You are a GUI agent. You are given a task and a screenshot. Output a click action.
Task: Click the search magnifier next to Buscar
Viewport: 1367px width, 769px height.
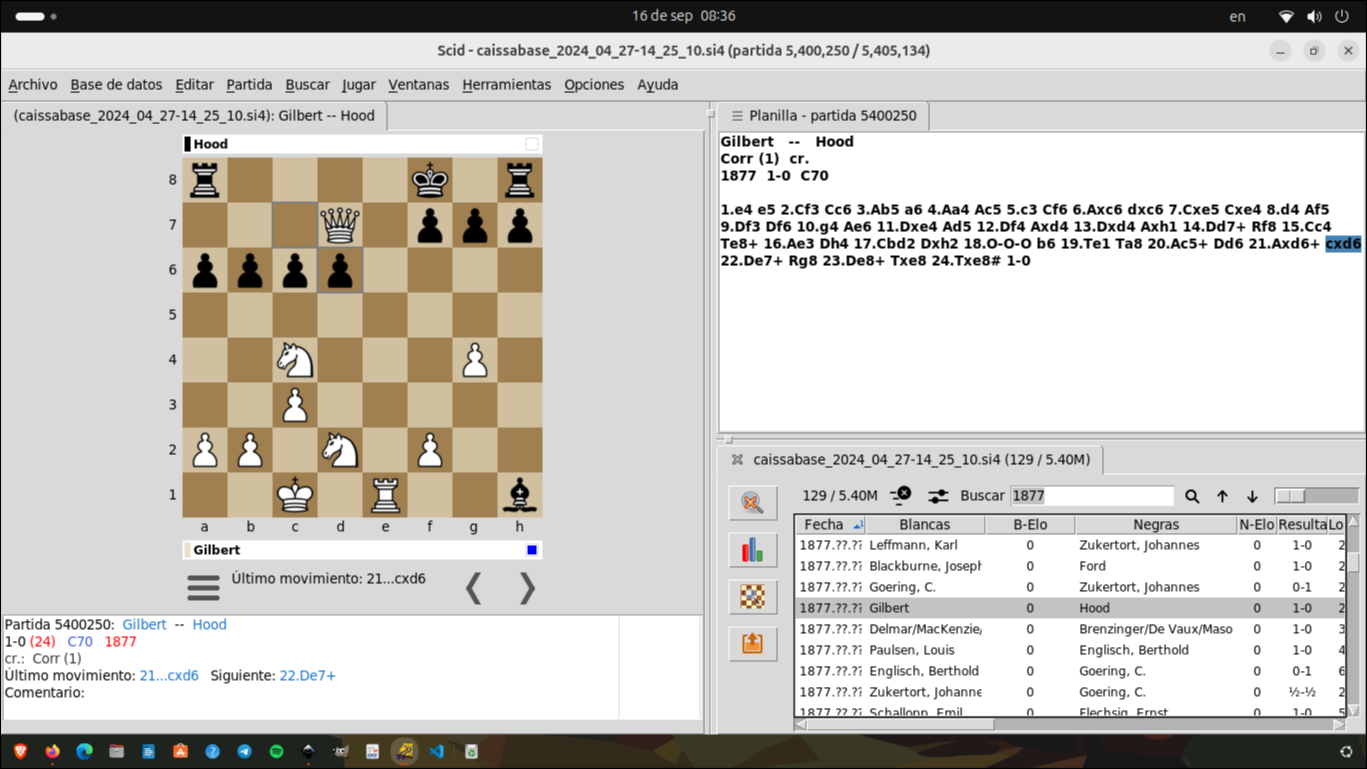[1192, 496]
